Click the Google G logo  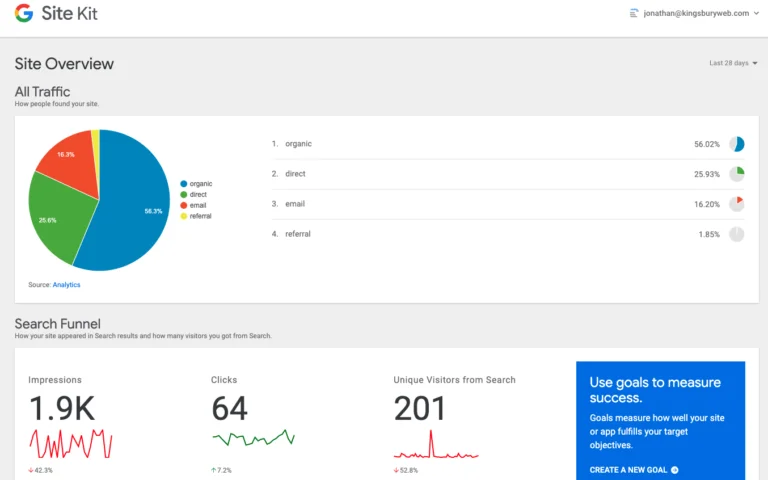coord(24,13)
